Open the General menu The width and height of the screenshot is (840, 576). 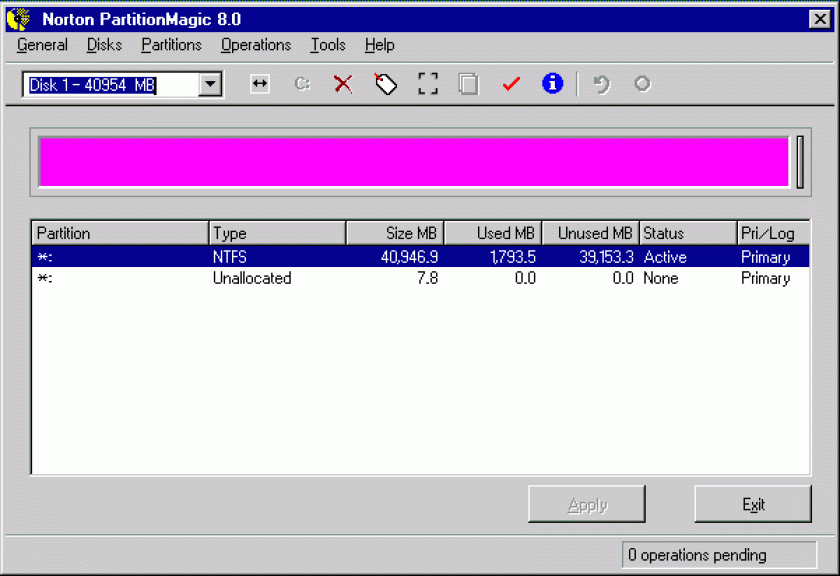pos(42,45)
